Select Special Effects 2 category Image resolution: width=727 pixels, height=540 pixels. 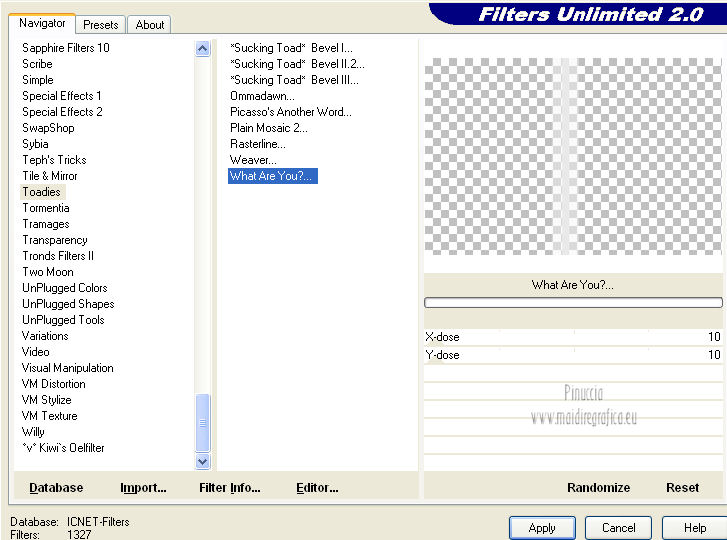point(62,112)
